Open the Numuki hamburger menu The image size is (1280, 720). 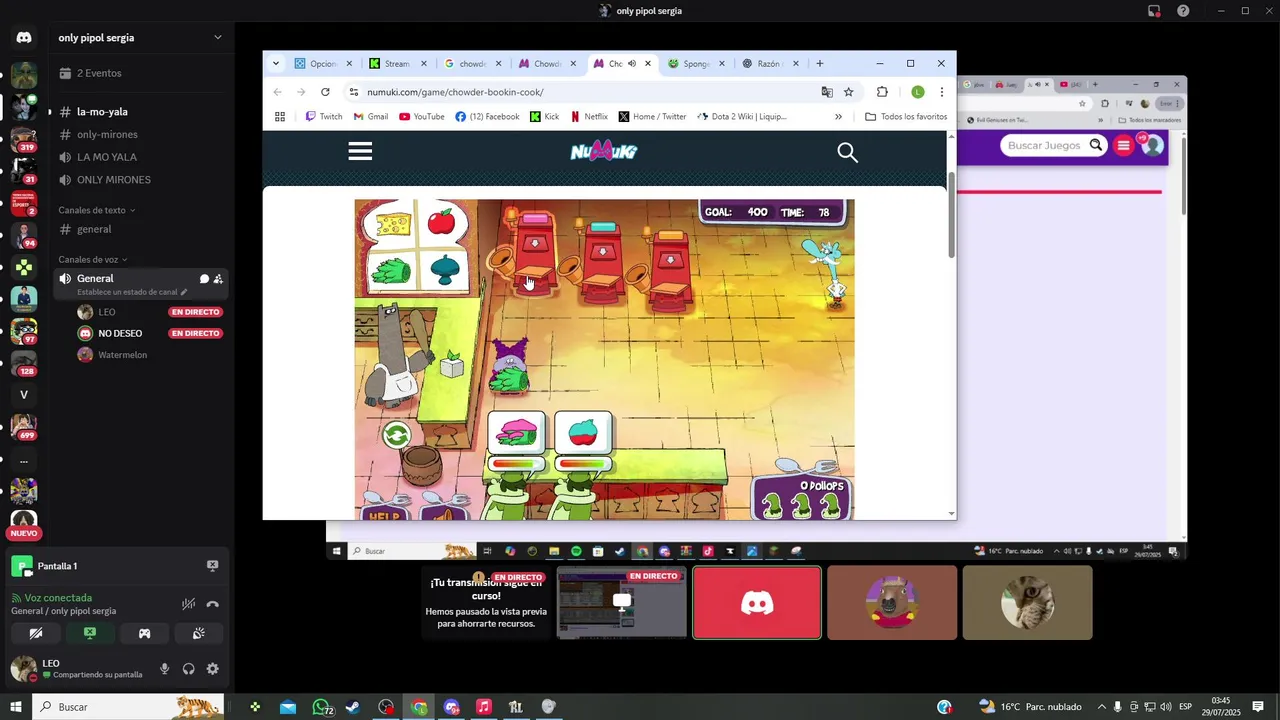(x=360, y=151)
